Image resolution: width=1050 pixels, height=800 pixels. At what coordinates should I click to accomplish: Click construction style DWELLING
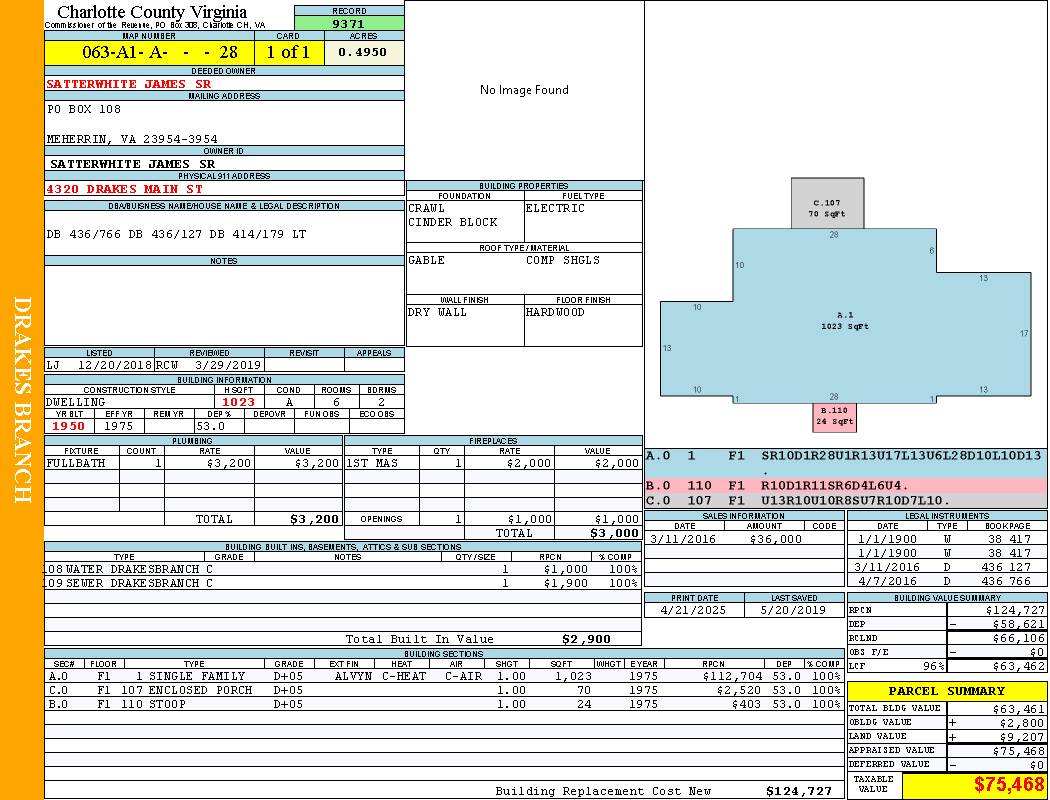point(76,402)
